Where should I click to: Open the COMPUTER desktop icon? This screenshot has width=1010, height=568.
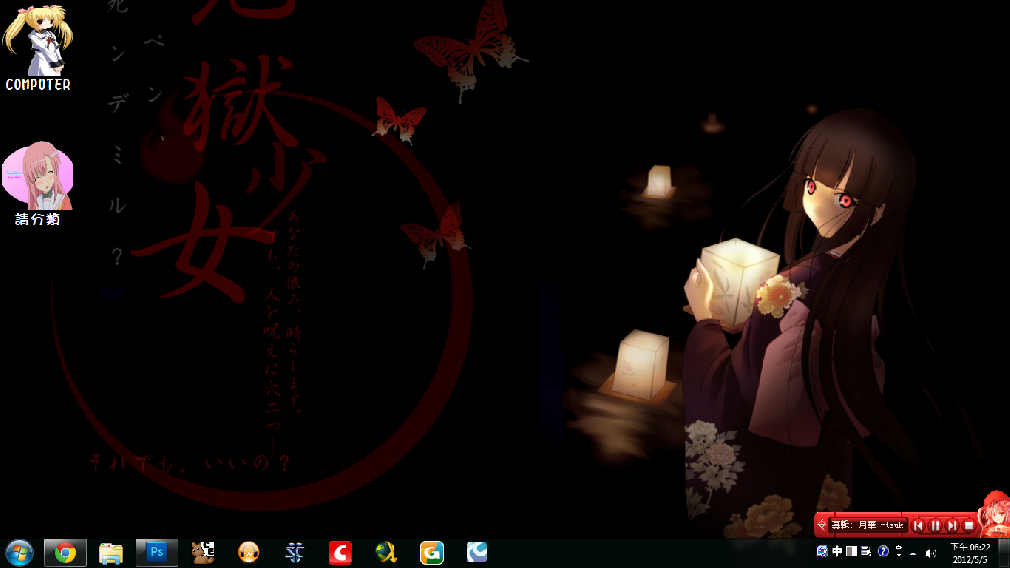coord(37,48)
